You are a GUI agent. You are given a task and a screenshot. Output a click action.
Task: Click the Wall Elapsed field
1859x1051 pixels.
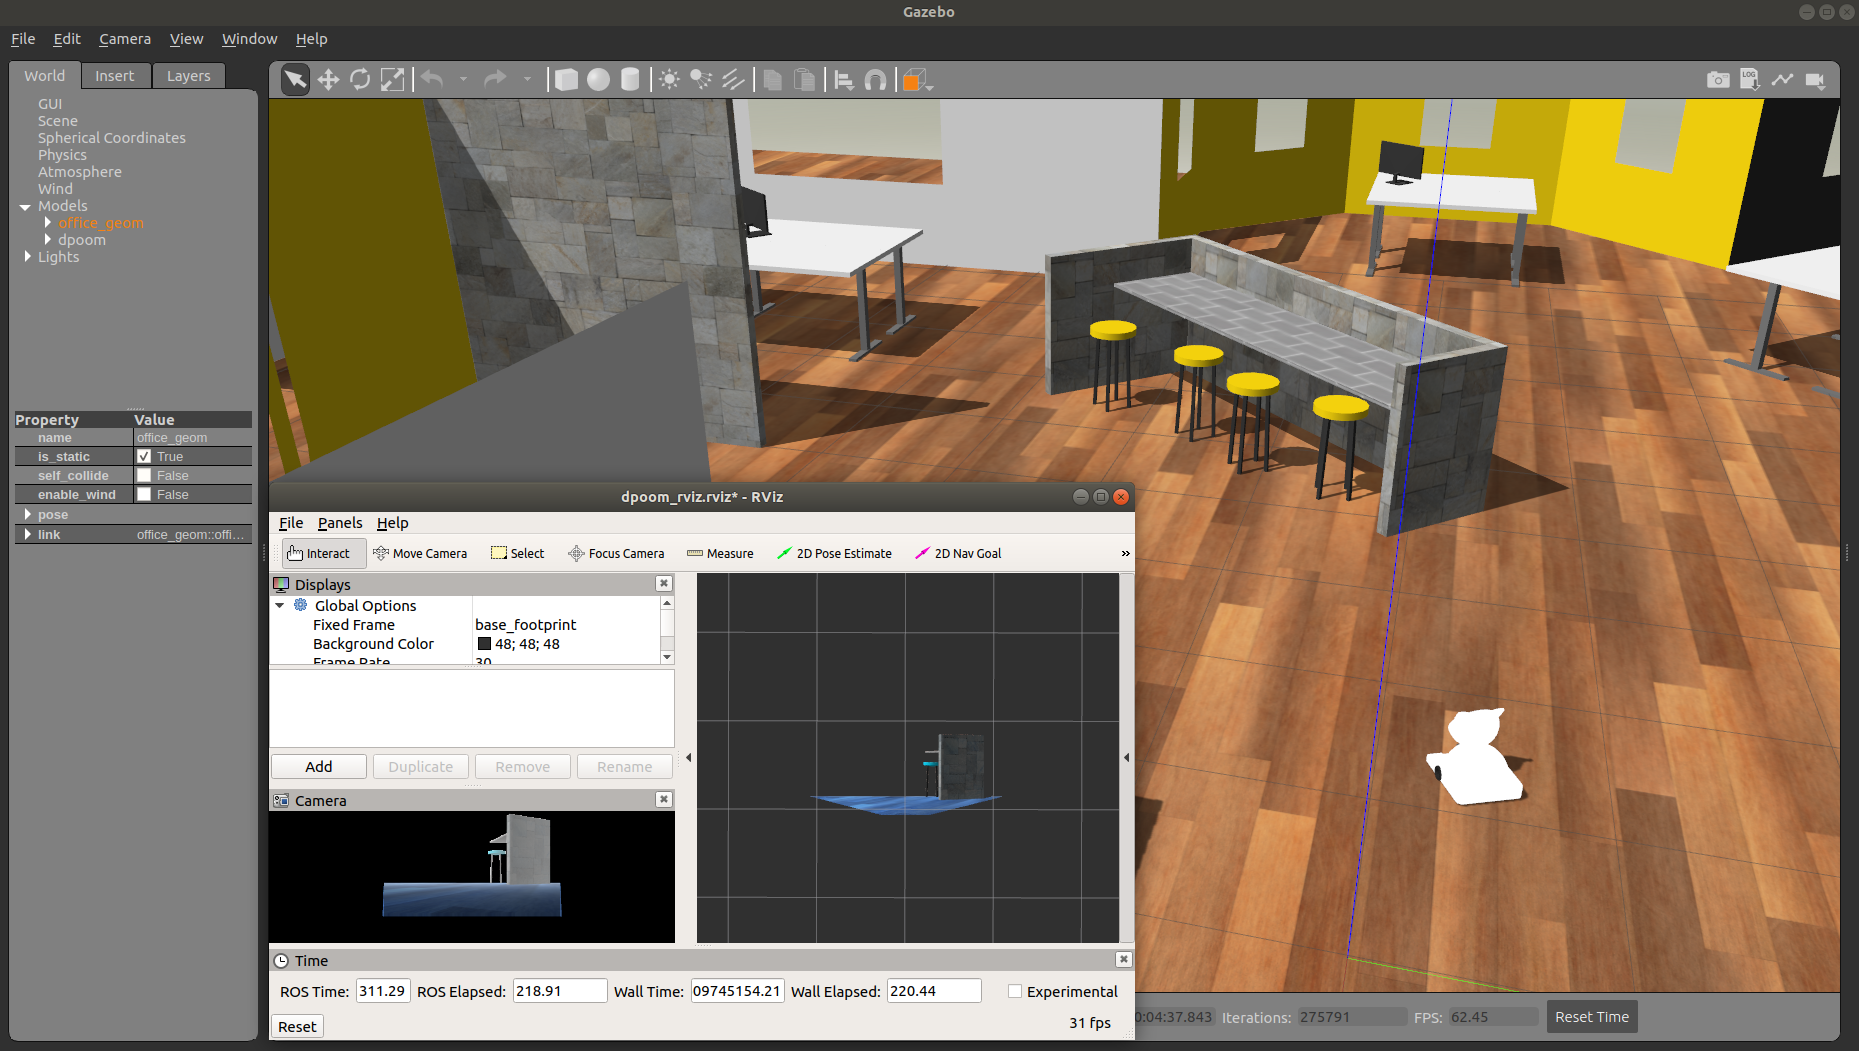pyautogui.click(x=934, y=991)
